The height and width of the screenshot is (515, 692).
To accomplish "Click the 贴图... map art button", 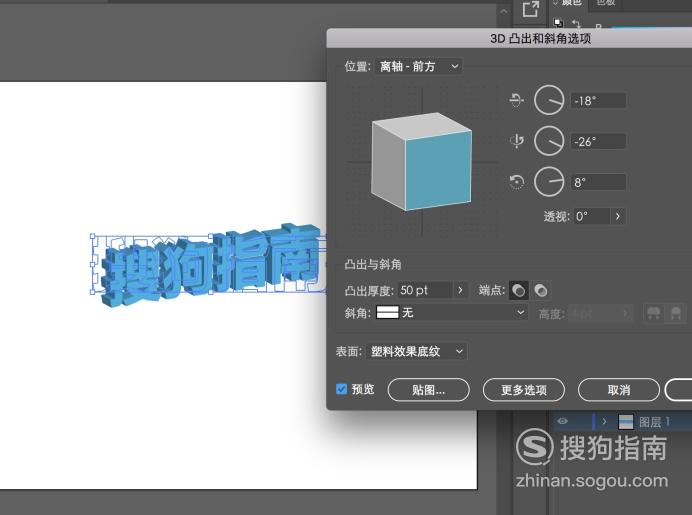I will 428,390.
